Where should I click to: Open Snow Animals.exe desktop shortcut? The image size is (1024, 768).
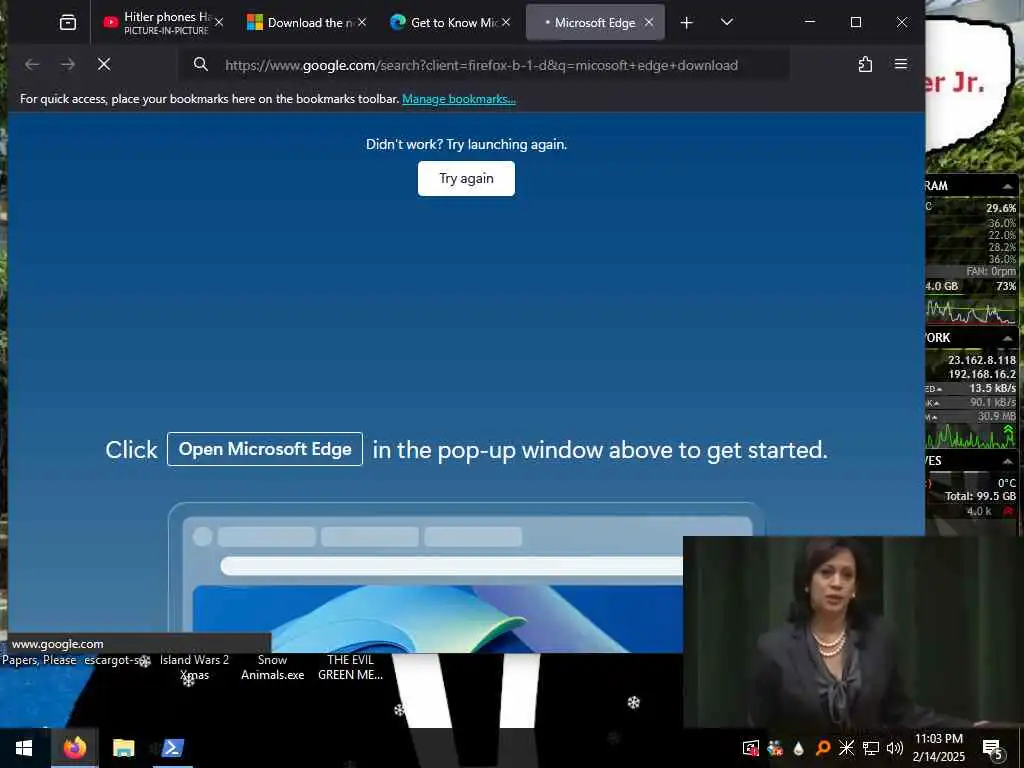coord(272,667)
